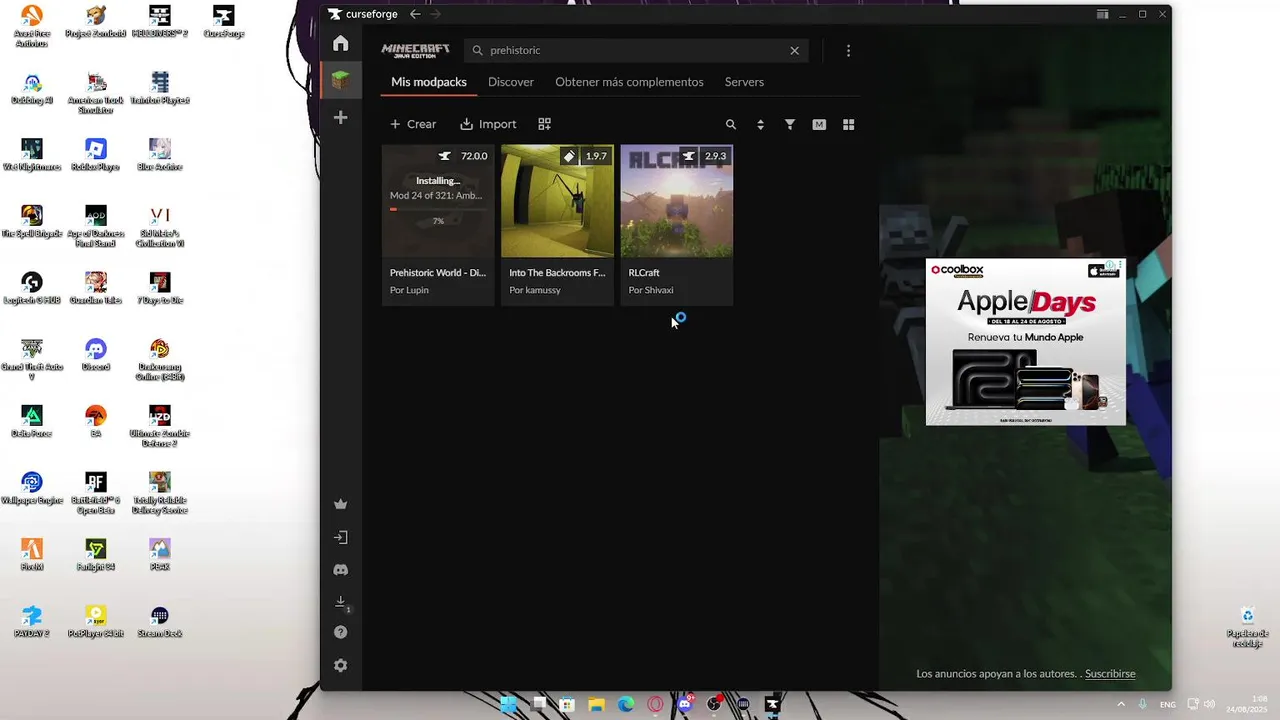Click the sign-in icon in the sidebar
This screenshot has height=720, width=1280.
(341, 537)
